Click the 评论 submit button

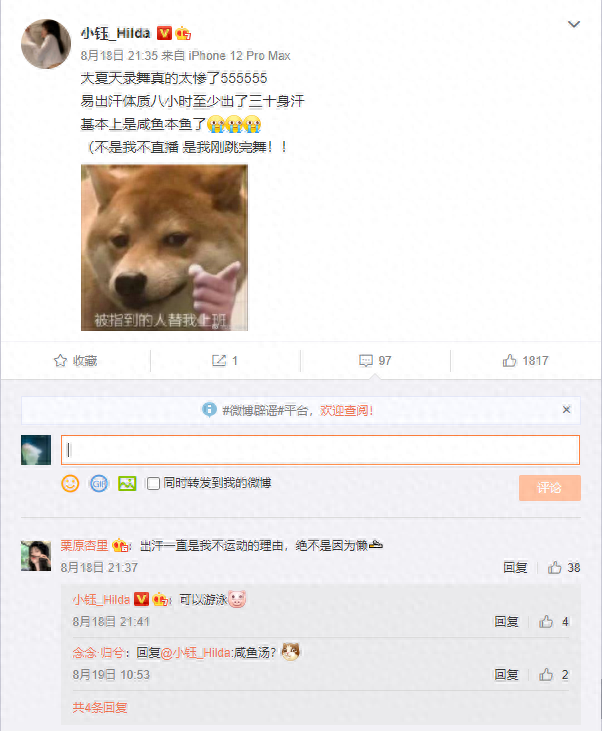point(550,488)
